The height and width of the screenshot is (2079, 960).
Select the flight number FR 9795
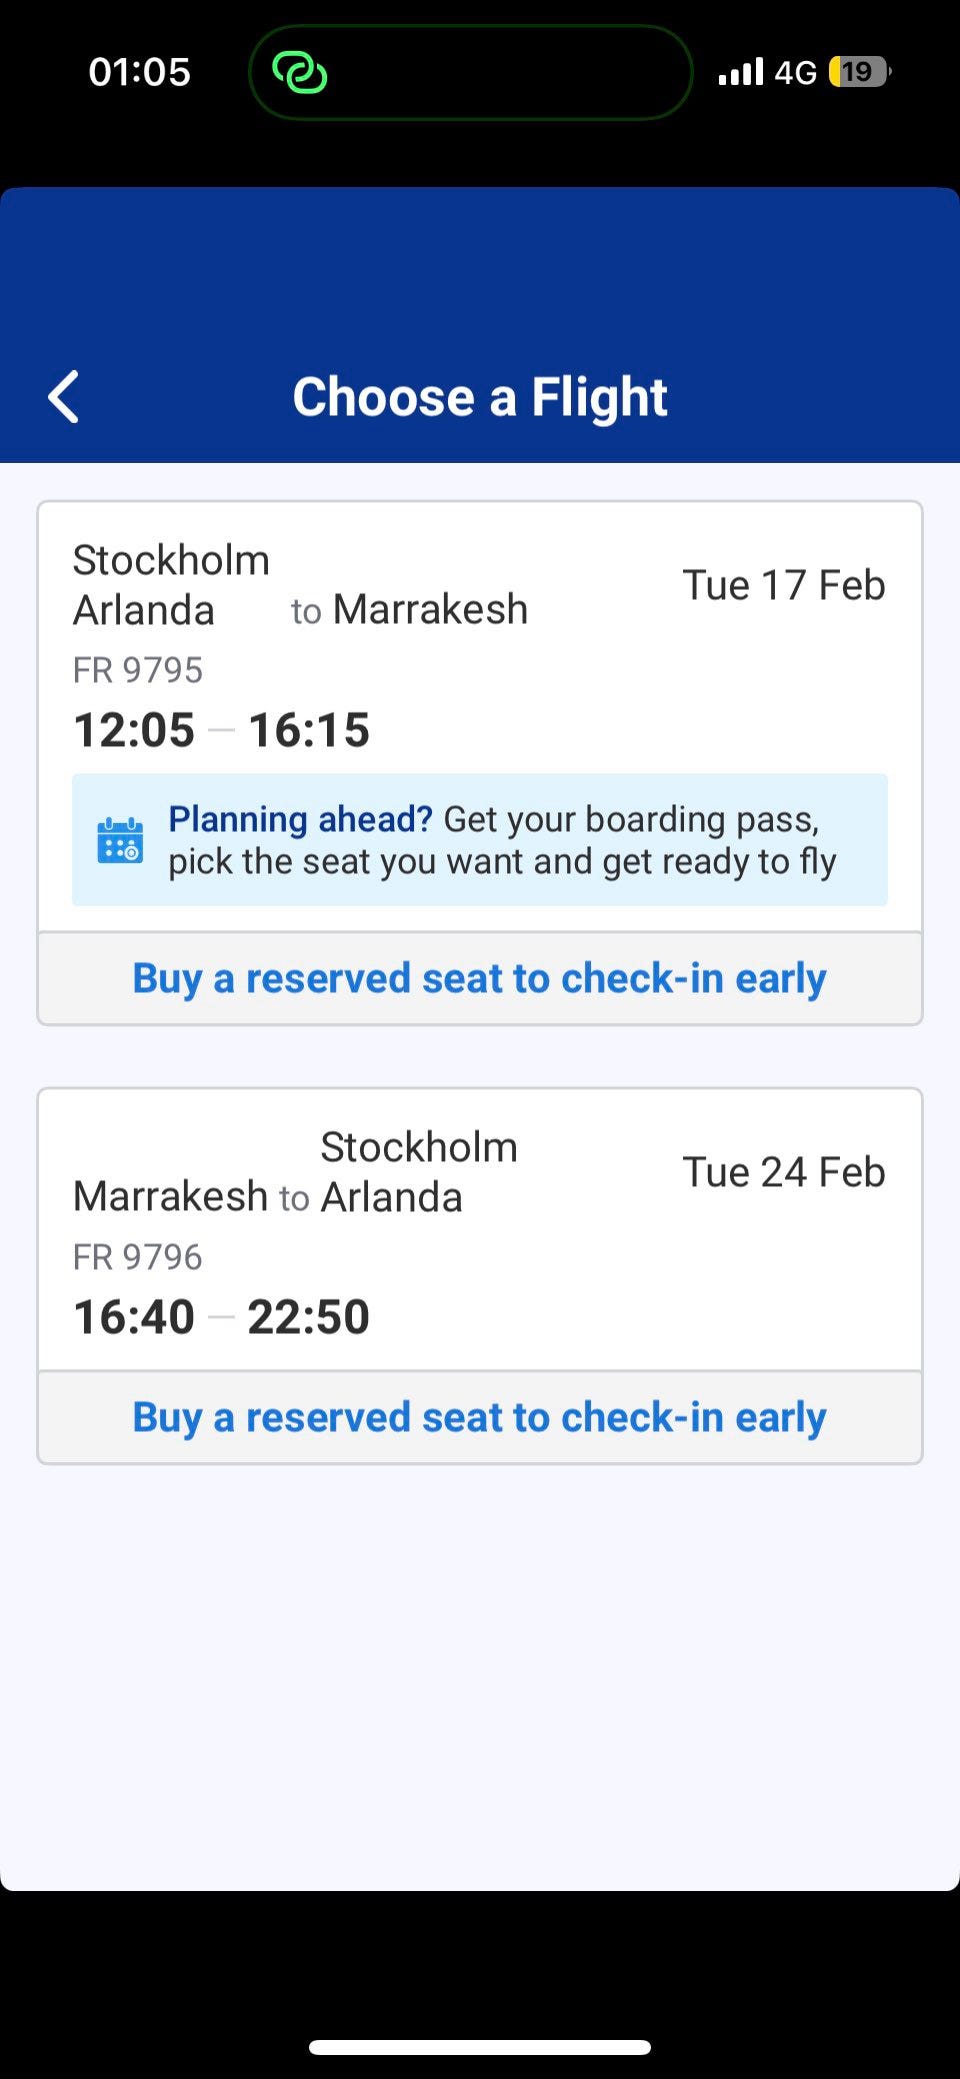click(138, 670)
